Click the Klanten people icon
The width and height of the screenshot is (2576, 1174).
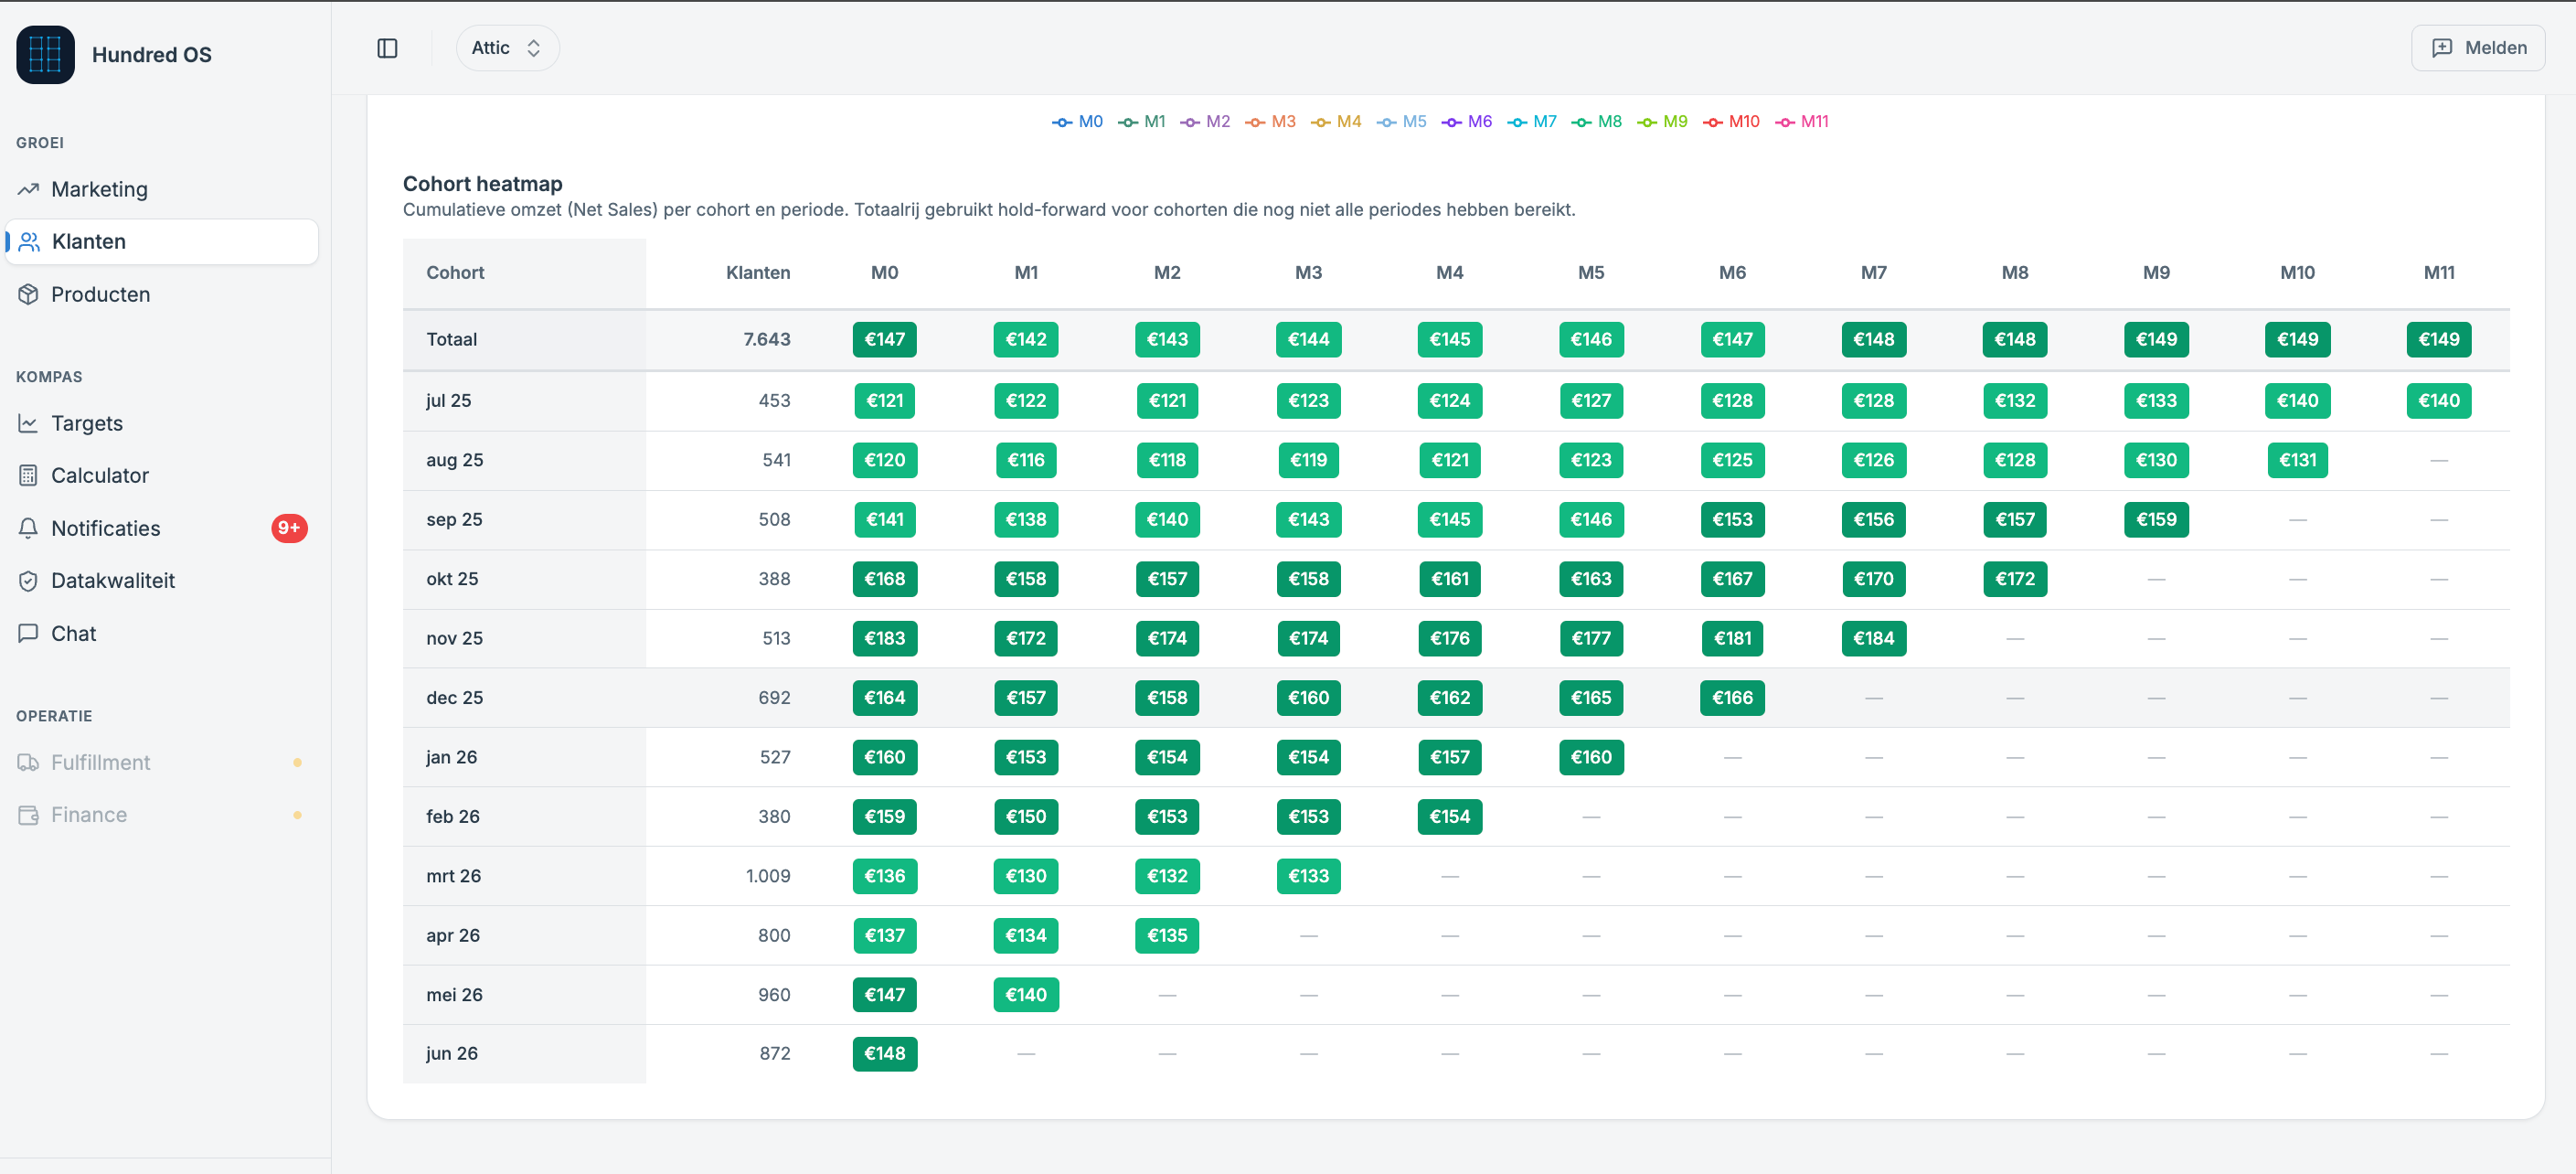pyautogui.click(x=29, y=241)
